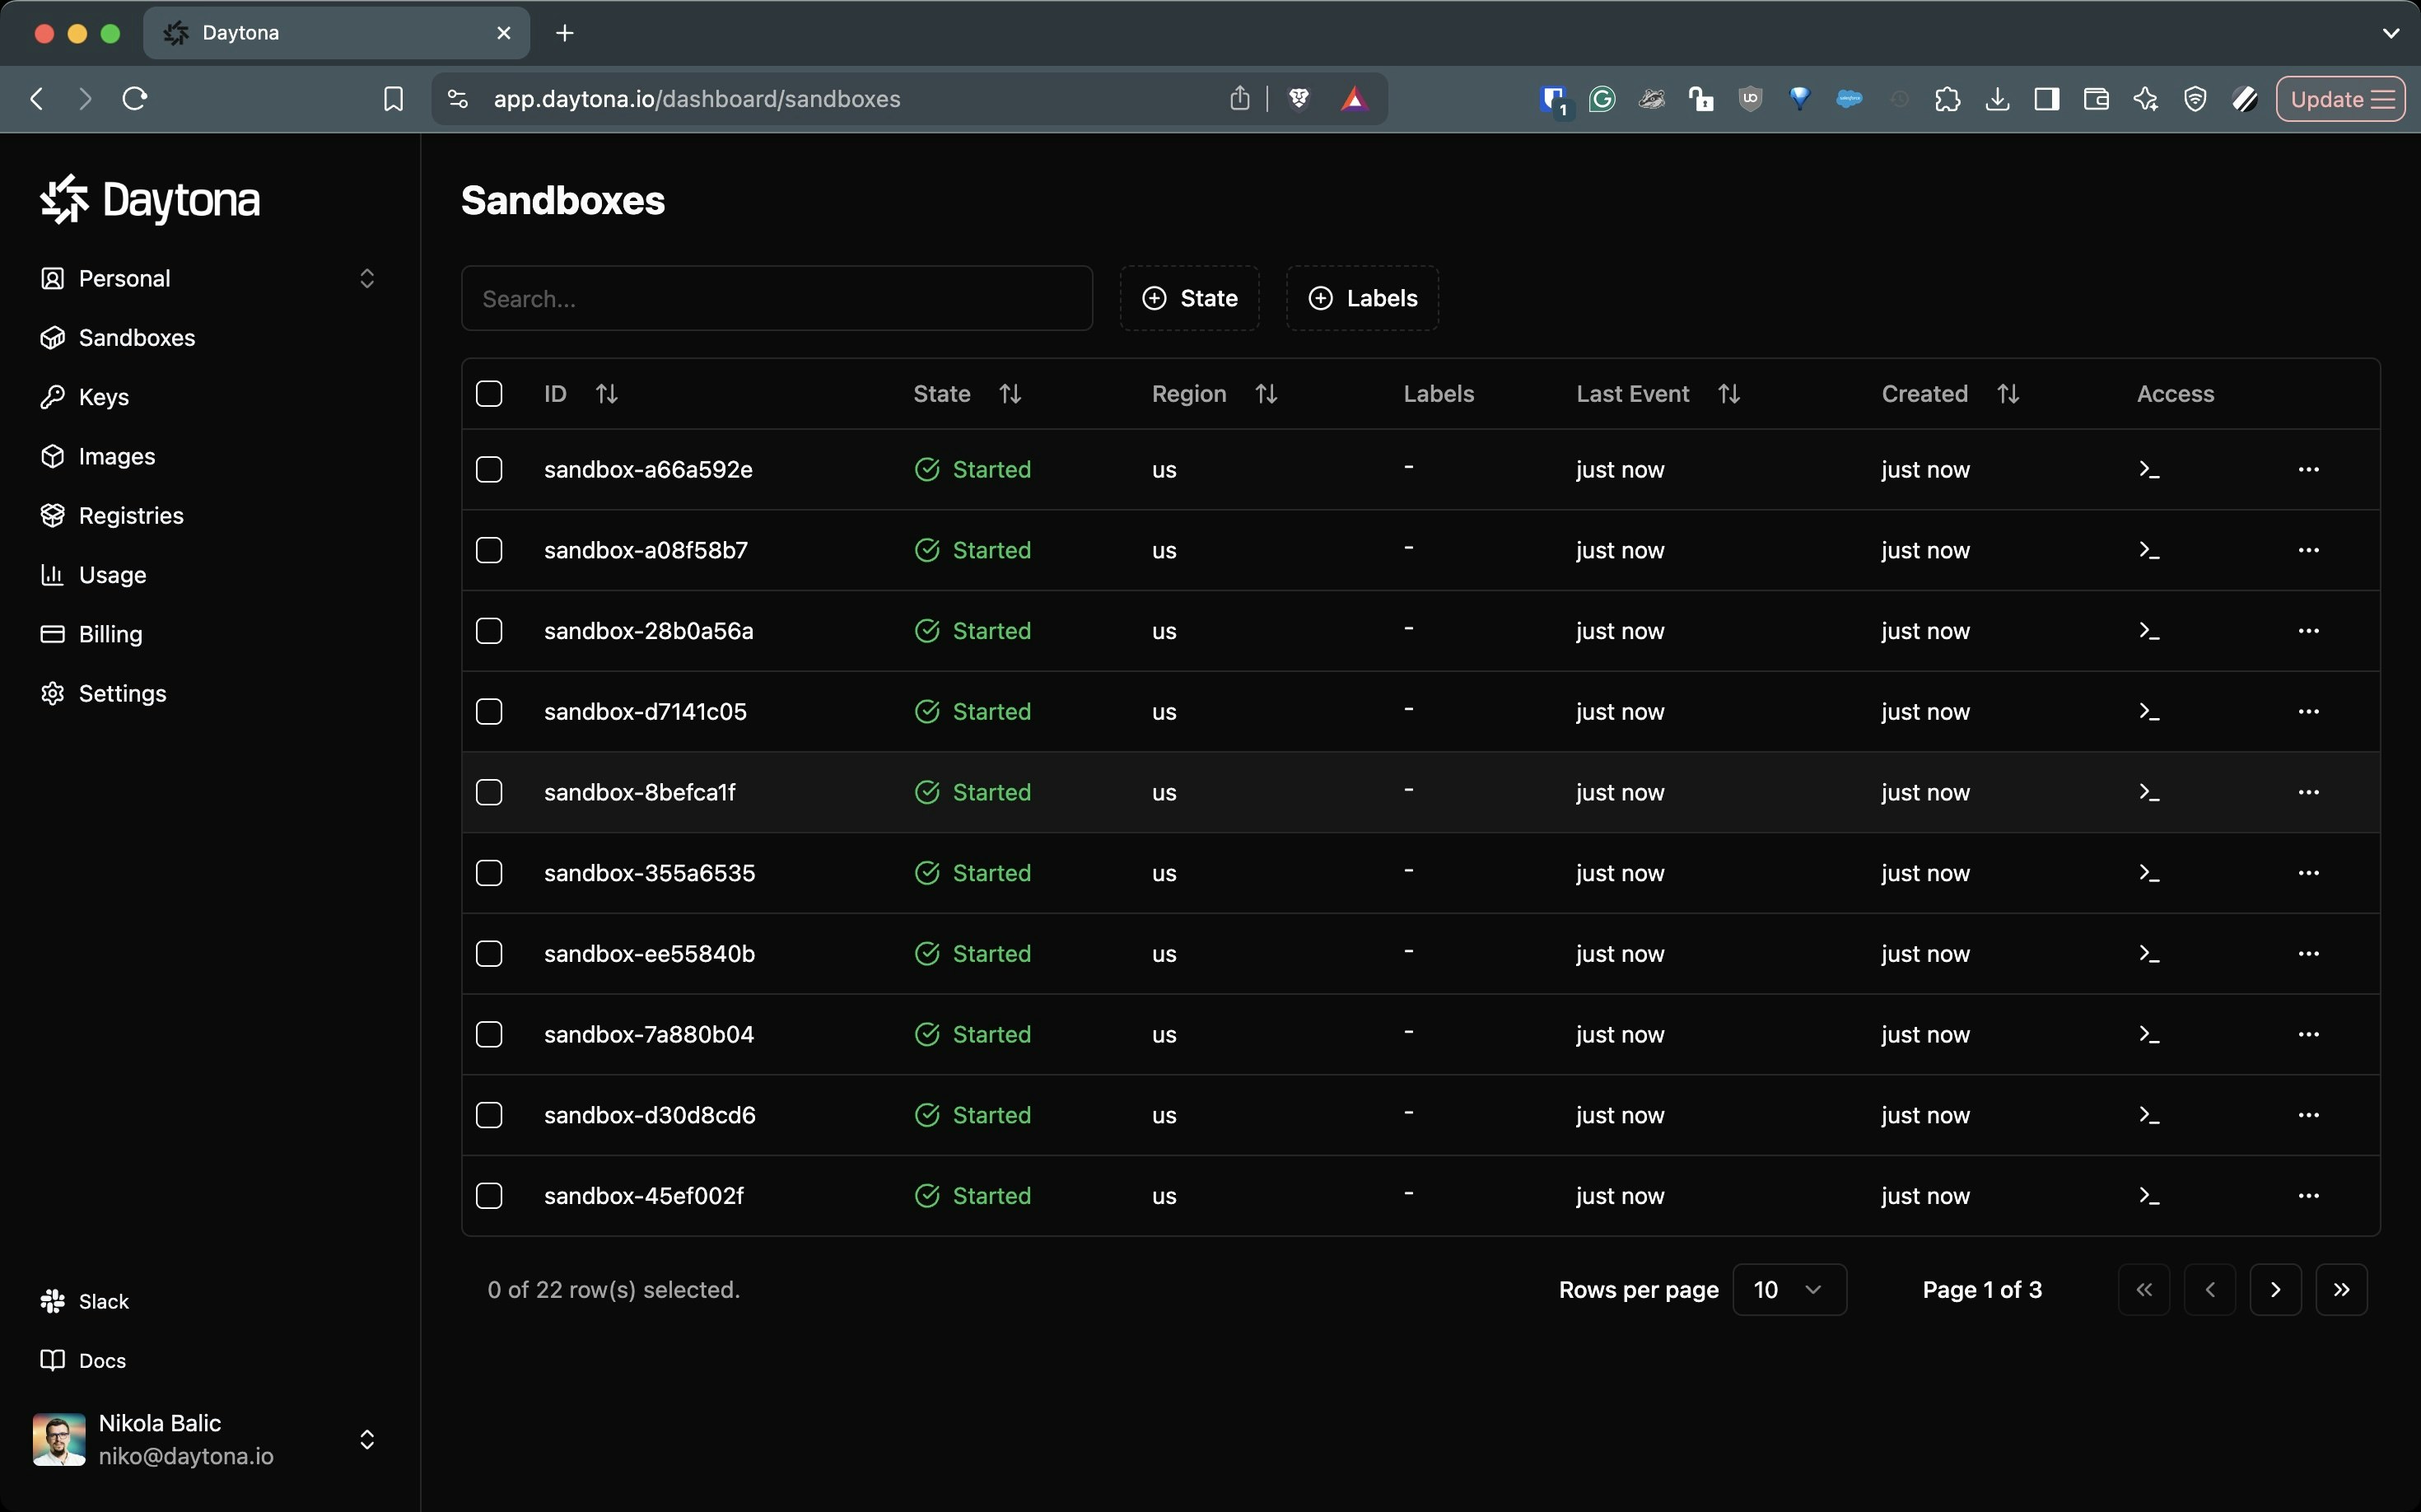
Task: Select all sandboxes with header checkbox
Action: tap(489, 394)
